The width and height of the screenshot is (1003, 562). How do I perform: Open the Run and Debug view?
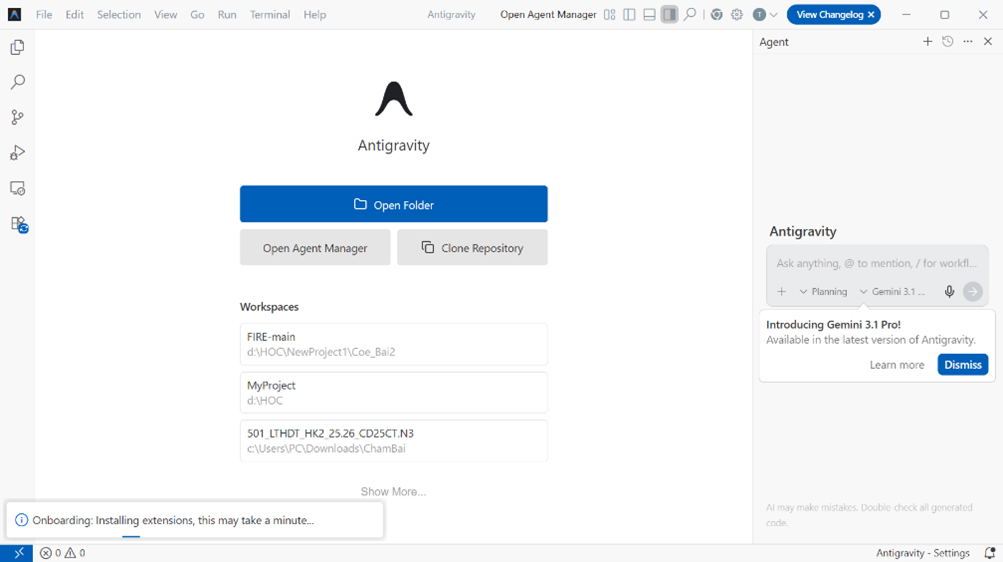pyautogui.click(x=17, y=153)
